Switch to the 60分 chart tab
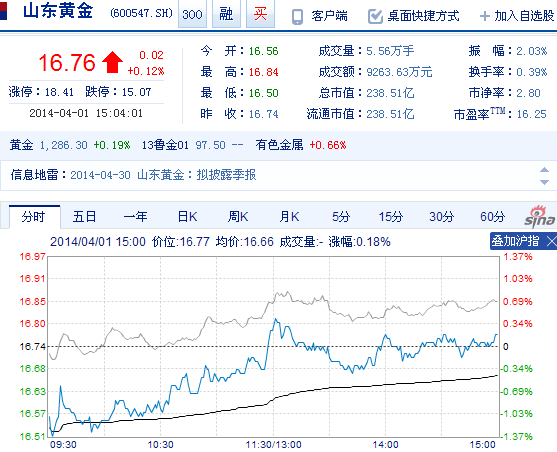 click(x=492, y=216)
